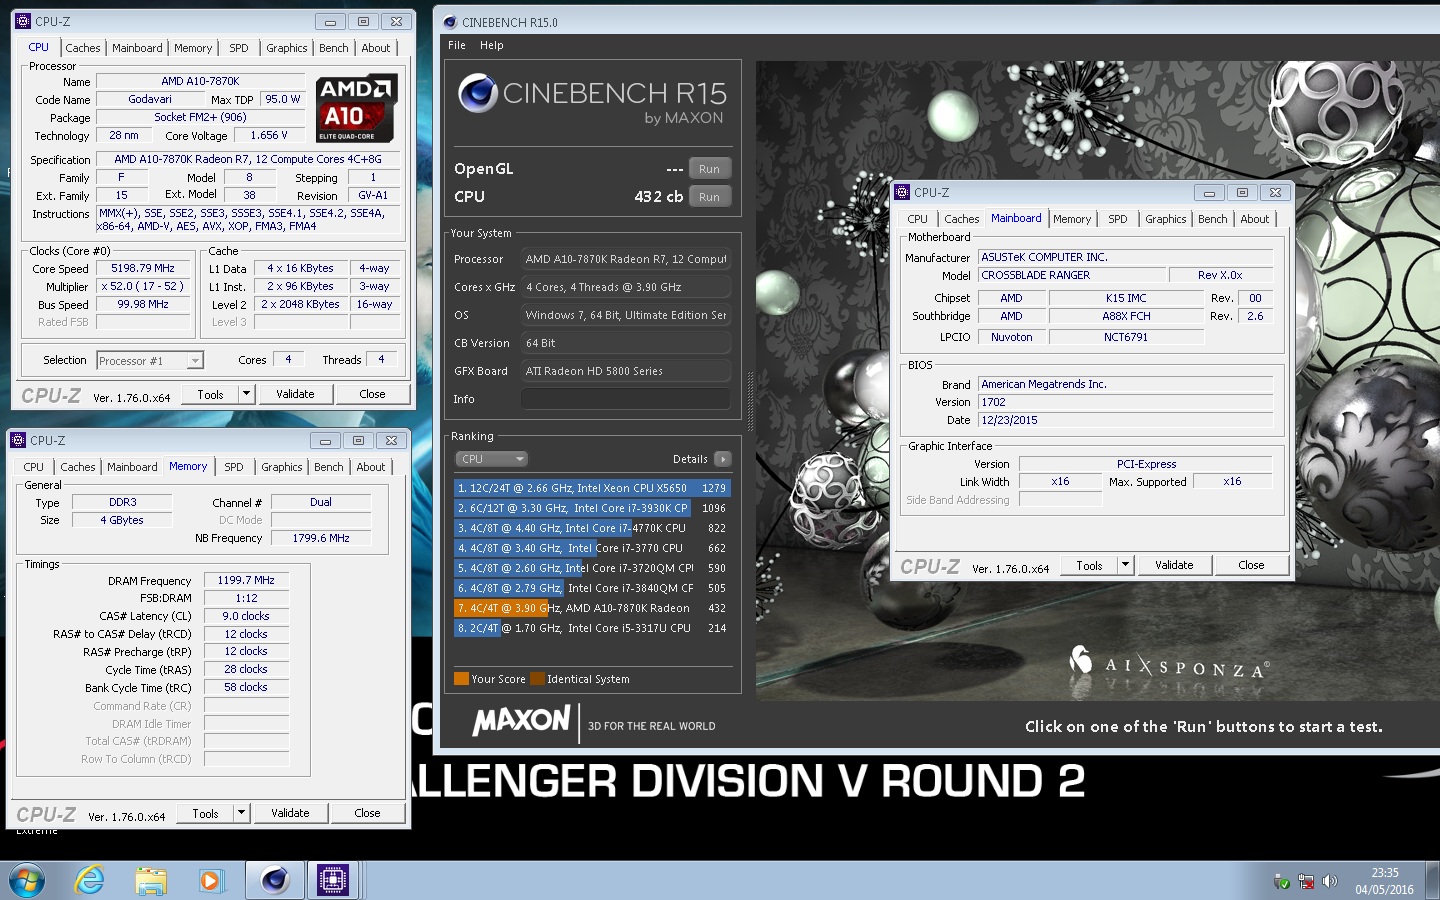The width and height of the screenshot is (1440, 900).
Task: Select ranking row Intel Core i5-3317U
Action: [592, 628]
